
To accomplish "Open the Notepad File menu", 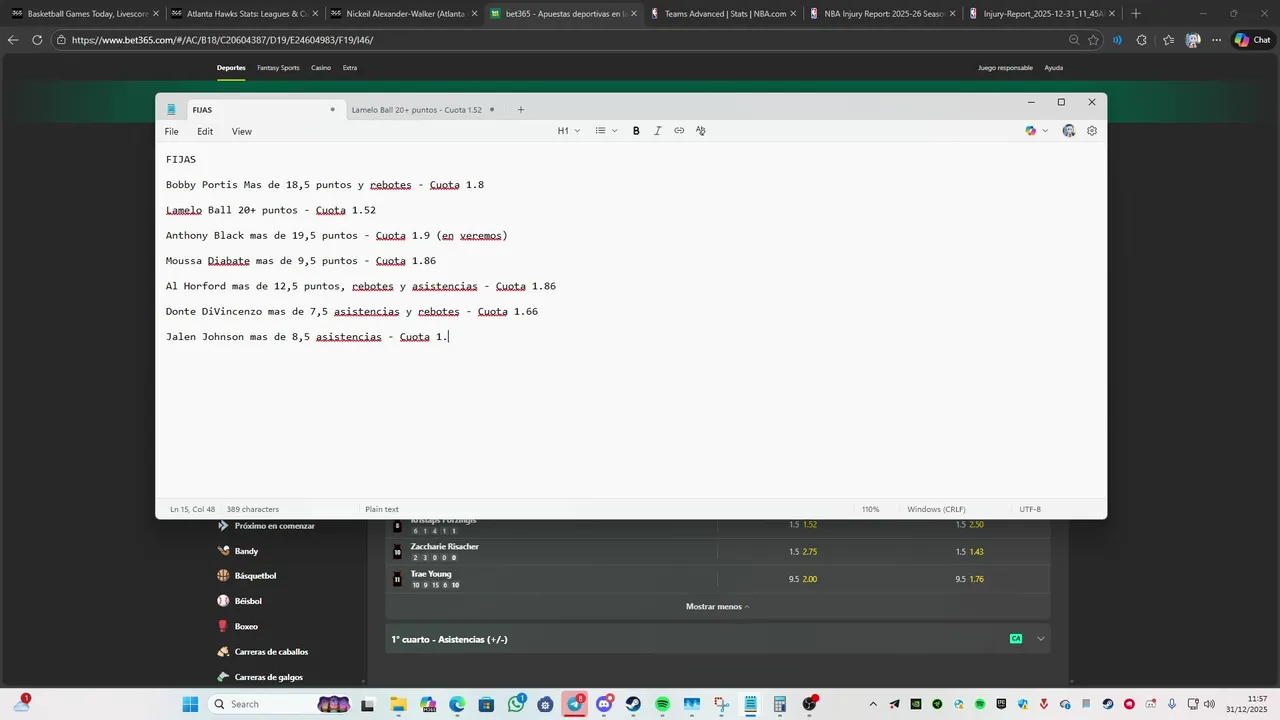I will coord(172,131).
